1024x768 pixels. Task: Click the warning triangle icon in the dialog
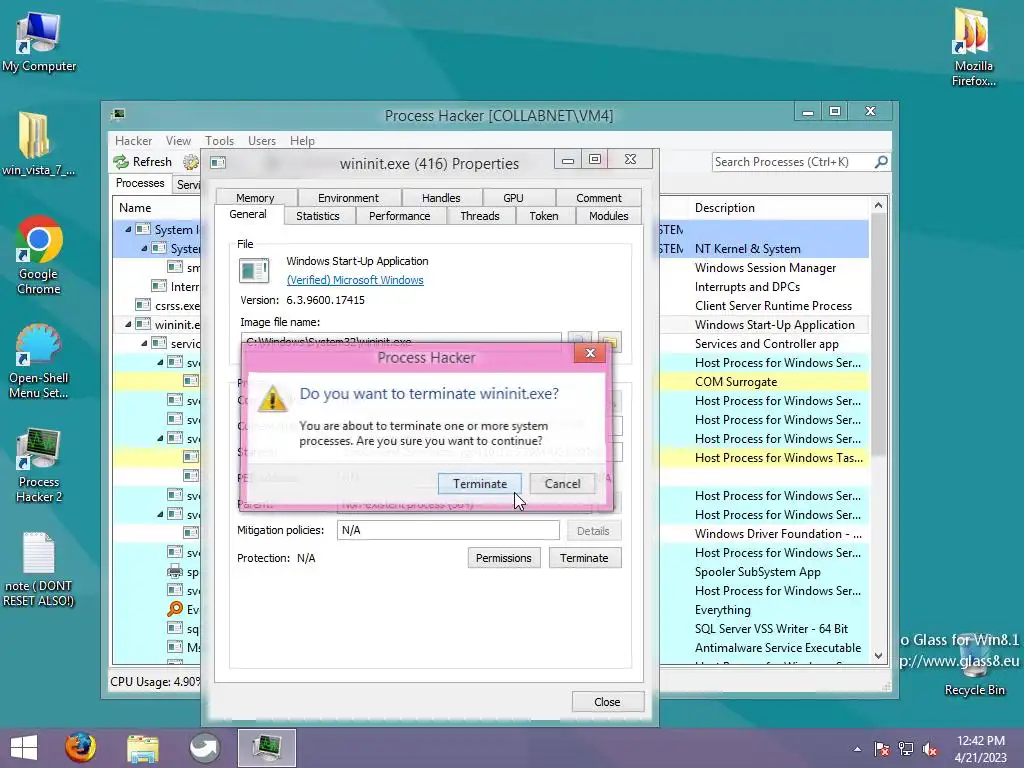[x=272, y=398]
